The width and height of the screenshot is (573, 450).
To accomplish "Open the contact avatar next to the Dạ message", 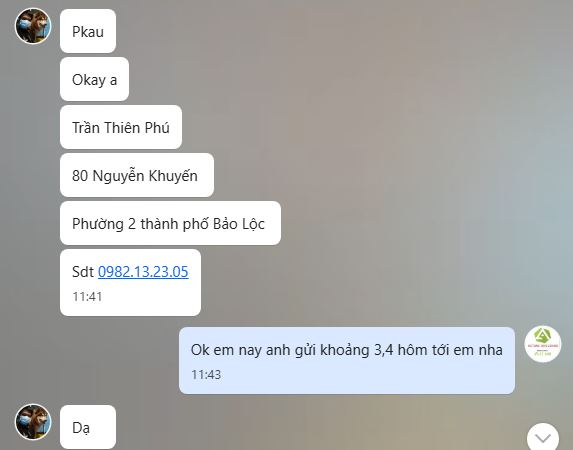I will tap(33, 422).
